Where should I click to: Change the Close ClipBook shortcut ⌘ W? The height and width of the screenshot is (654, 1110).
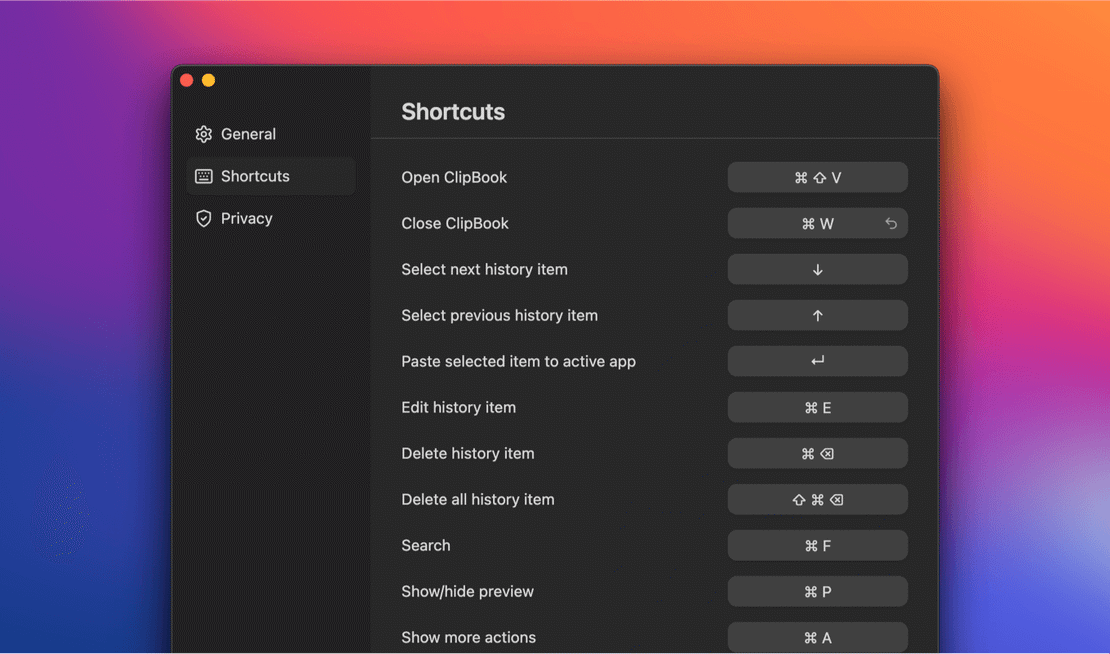tap(818, 224)
